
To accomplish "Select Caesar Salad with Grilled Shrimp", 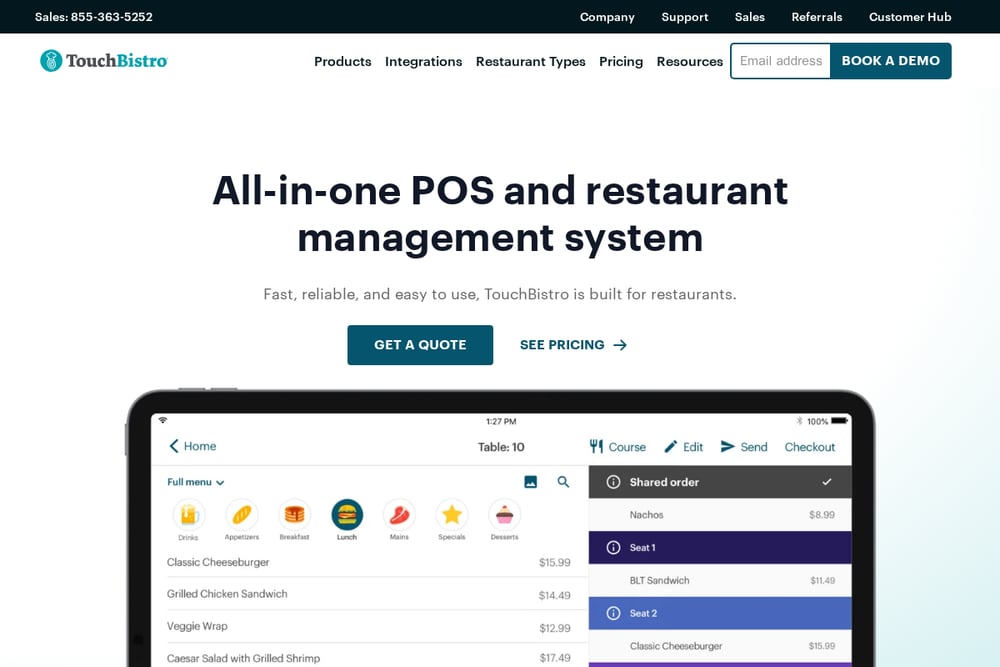I will pos(369,657).
